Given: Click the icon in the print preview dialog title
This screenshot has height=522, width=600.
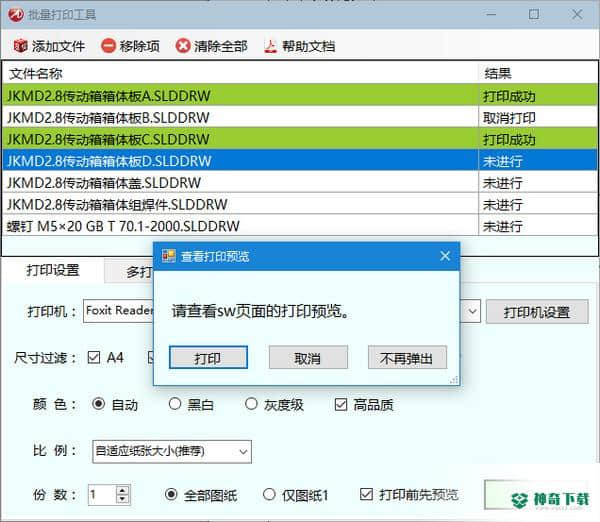Looking at the screenshot, I should [x=169, y=256].
